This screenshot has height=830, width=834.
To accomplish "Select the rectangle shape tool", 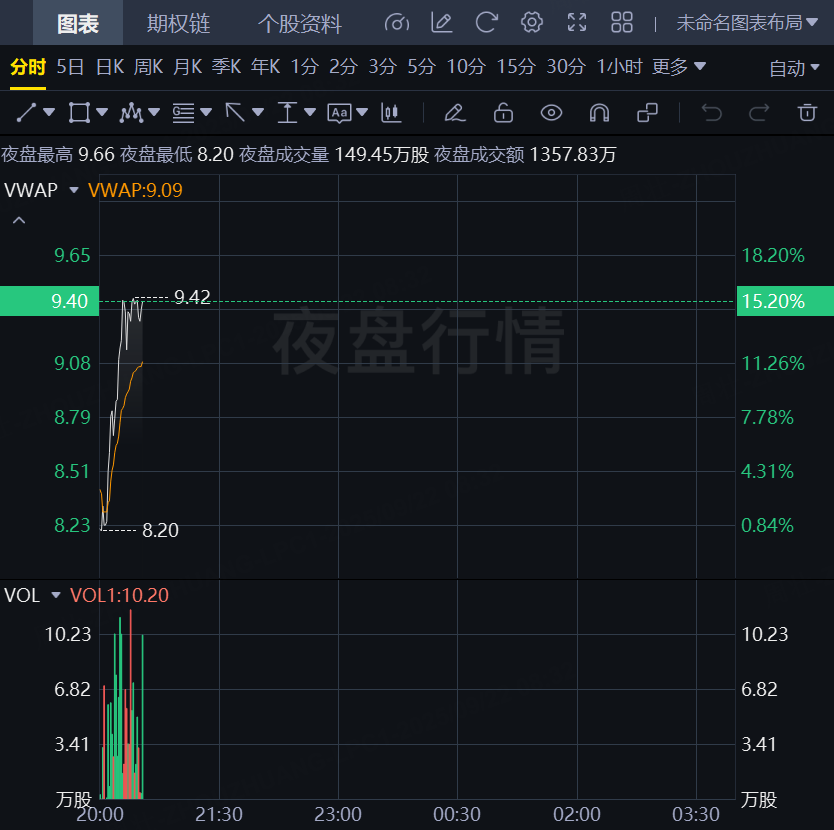I will point(79,112).
